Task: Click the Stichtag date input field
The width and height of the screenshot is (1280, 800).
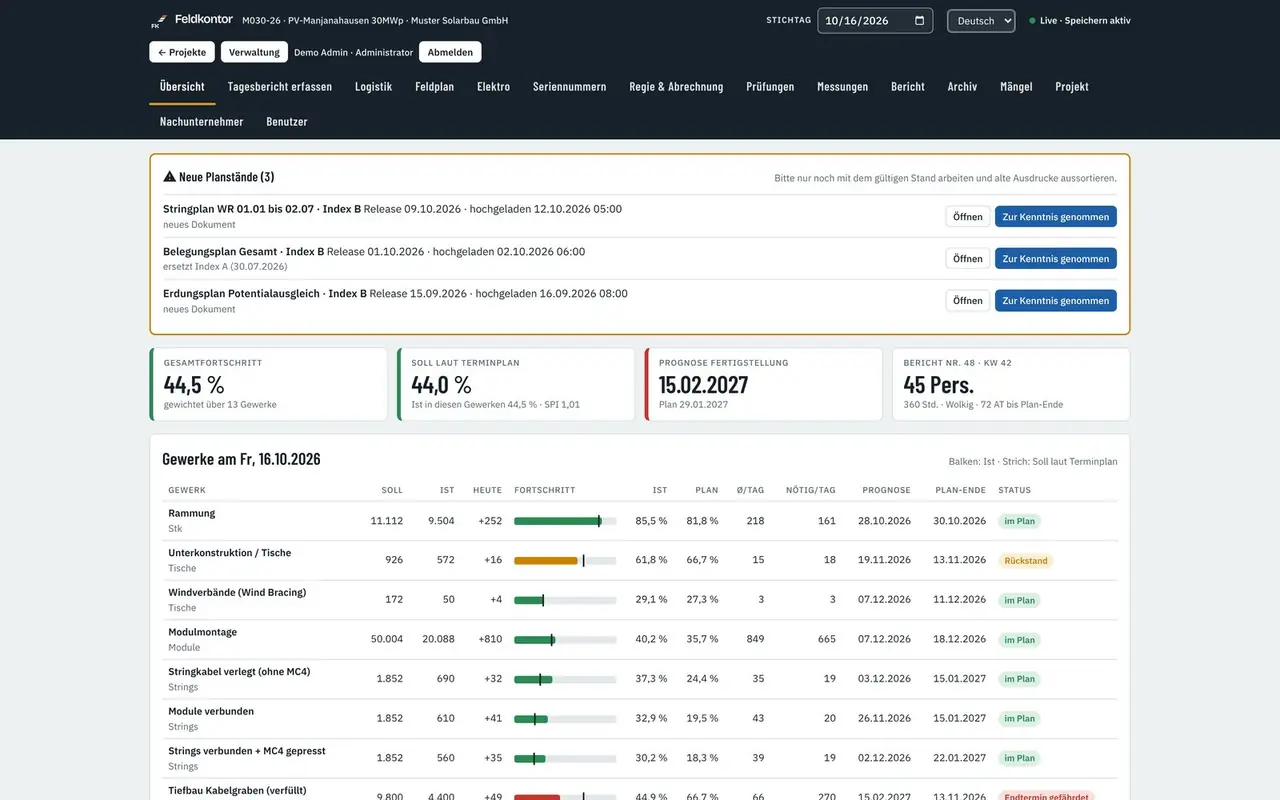Action: tap(875, 21)
